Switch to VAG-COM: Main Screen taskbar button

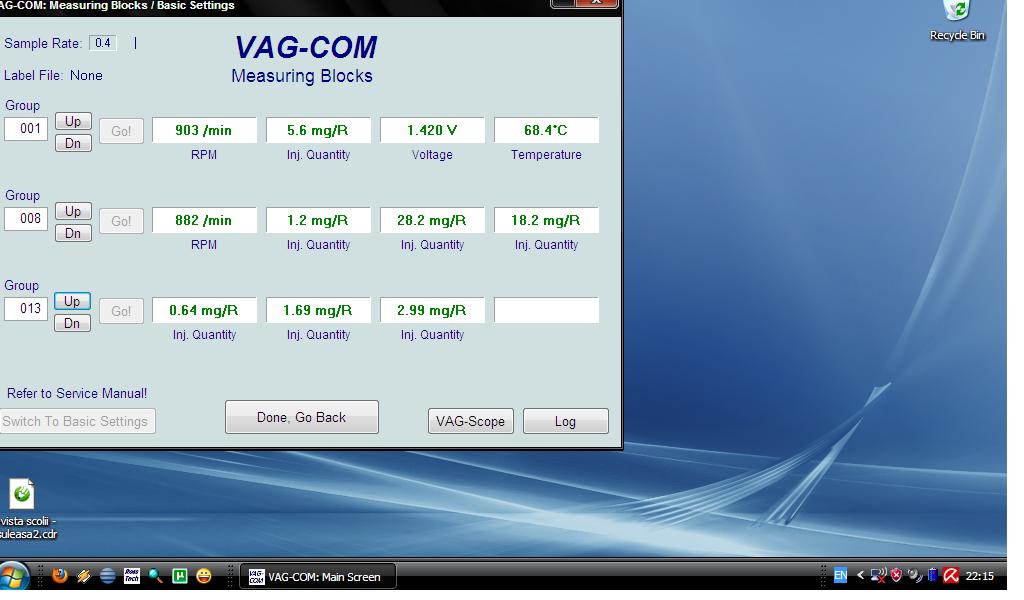pos(318,576)
